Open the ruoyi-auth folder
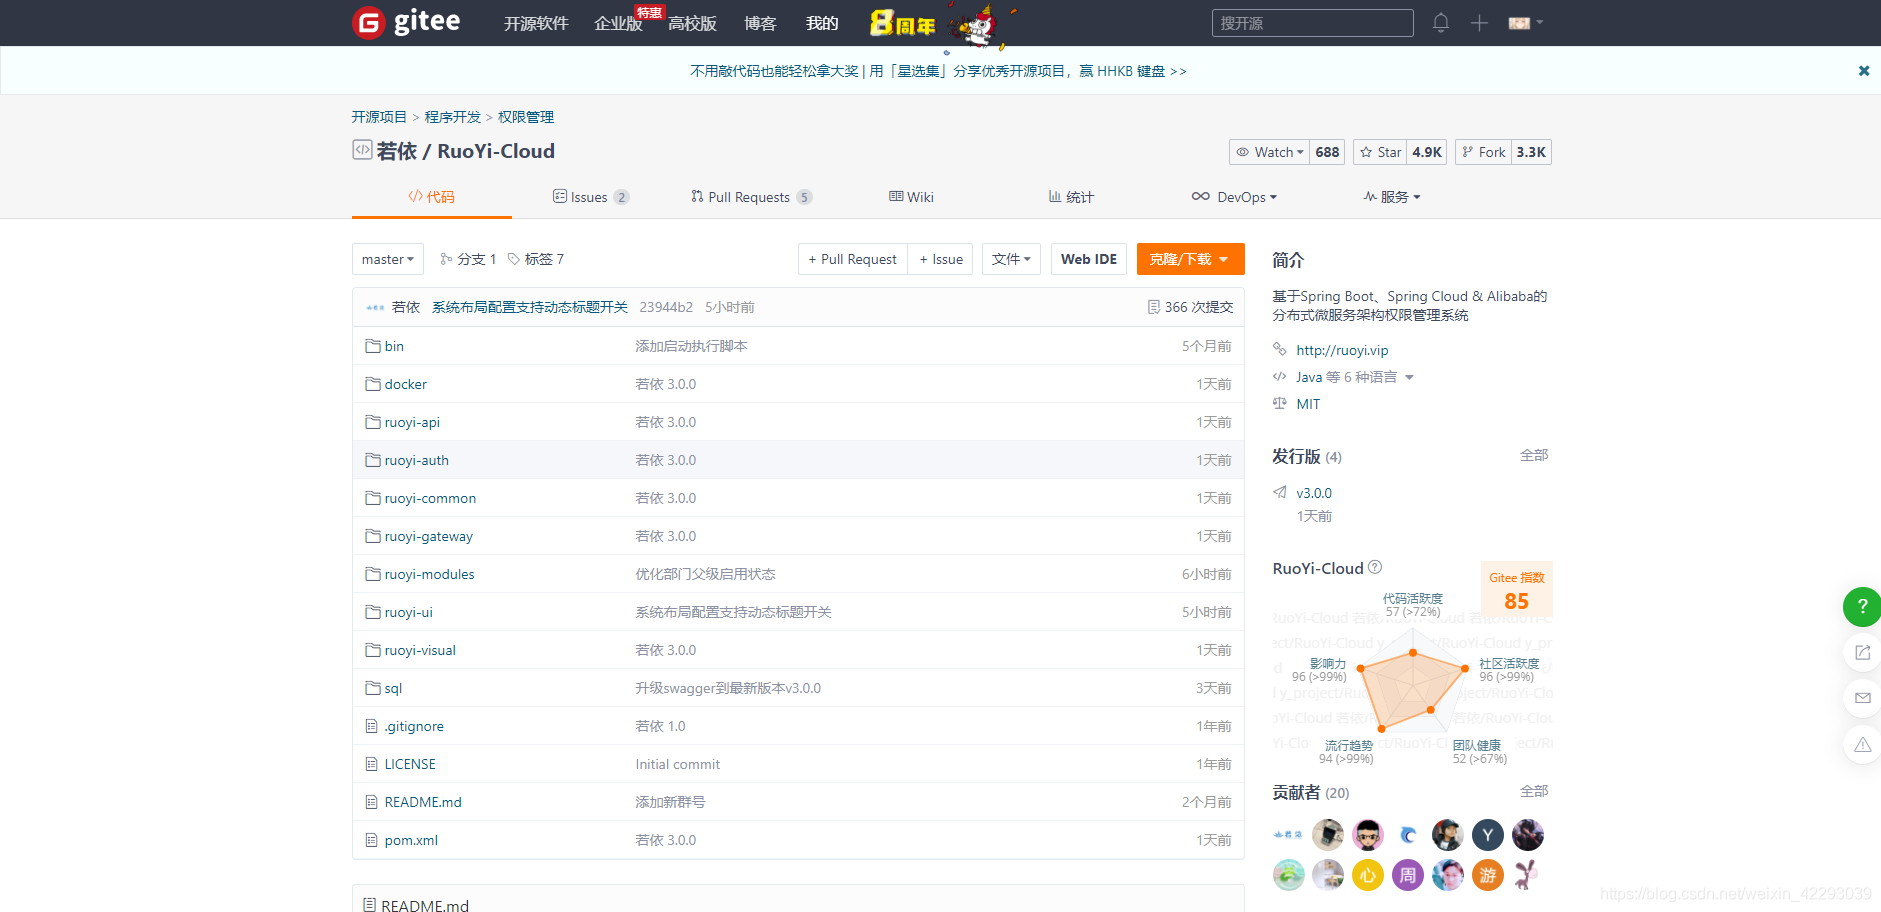This screenshot has height=912, width=1881. [x=416, y=460]
